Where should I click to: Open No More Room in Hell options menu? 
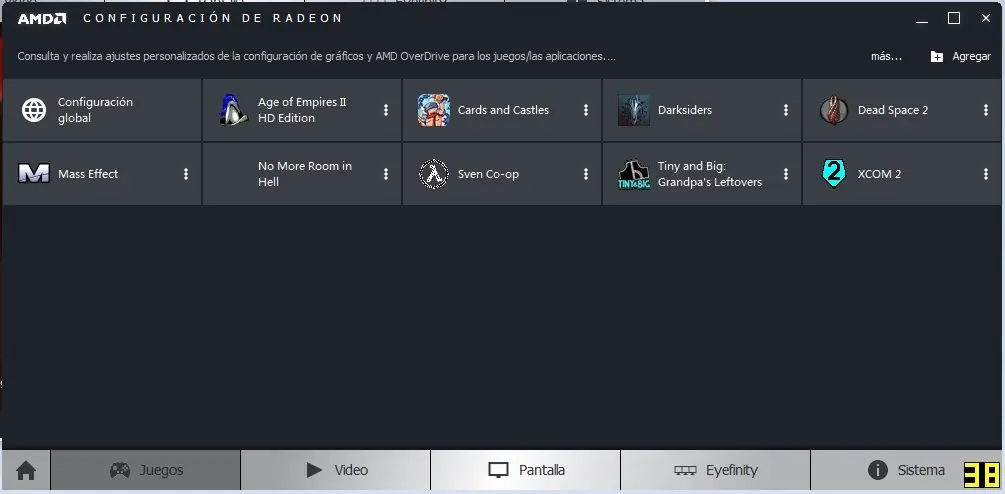[x=386, y=174]
